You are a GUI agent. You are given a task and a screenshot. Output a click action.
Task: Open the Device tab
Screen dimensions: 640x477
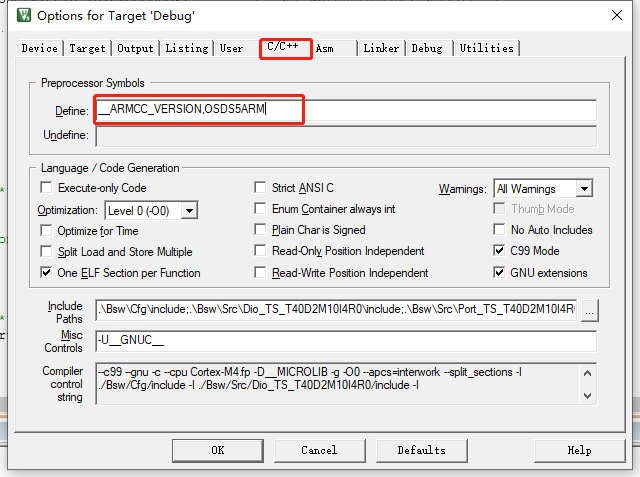tap(40, 48)
